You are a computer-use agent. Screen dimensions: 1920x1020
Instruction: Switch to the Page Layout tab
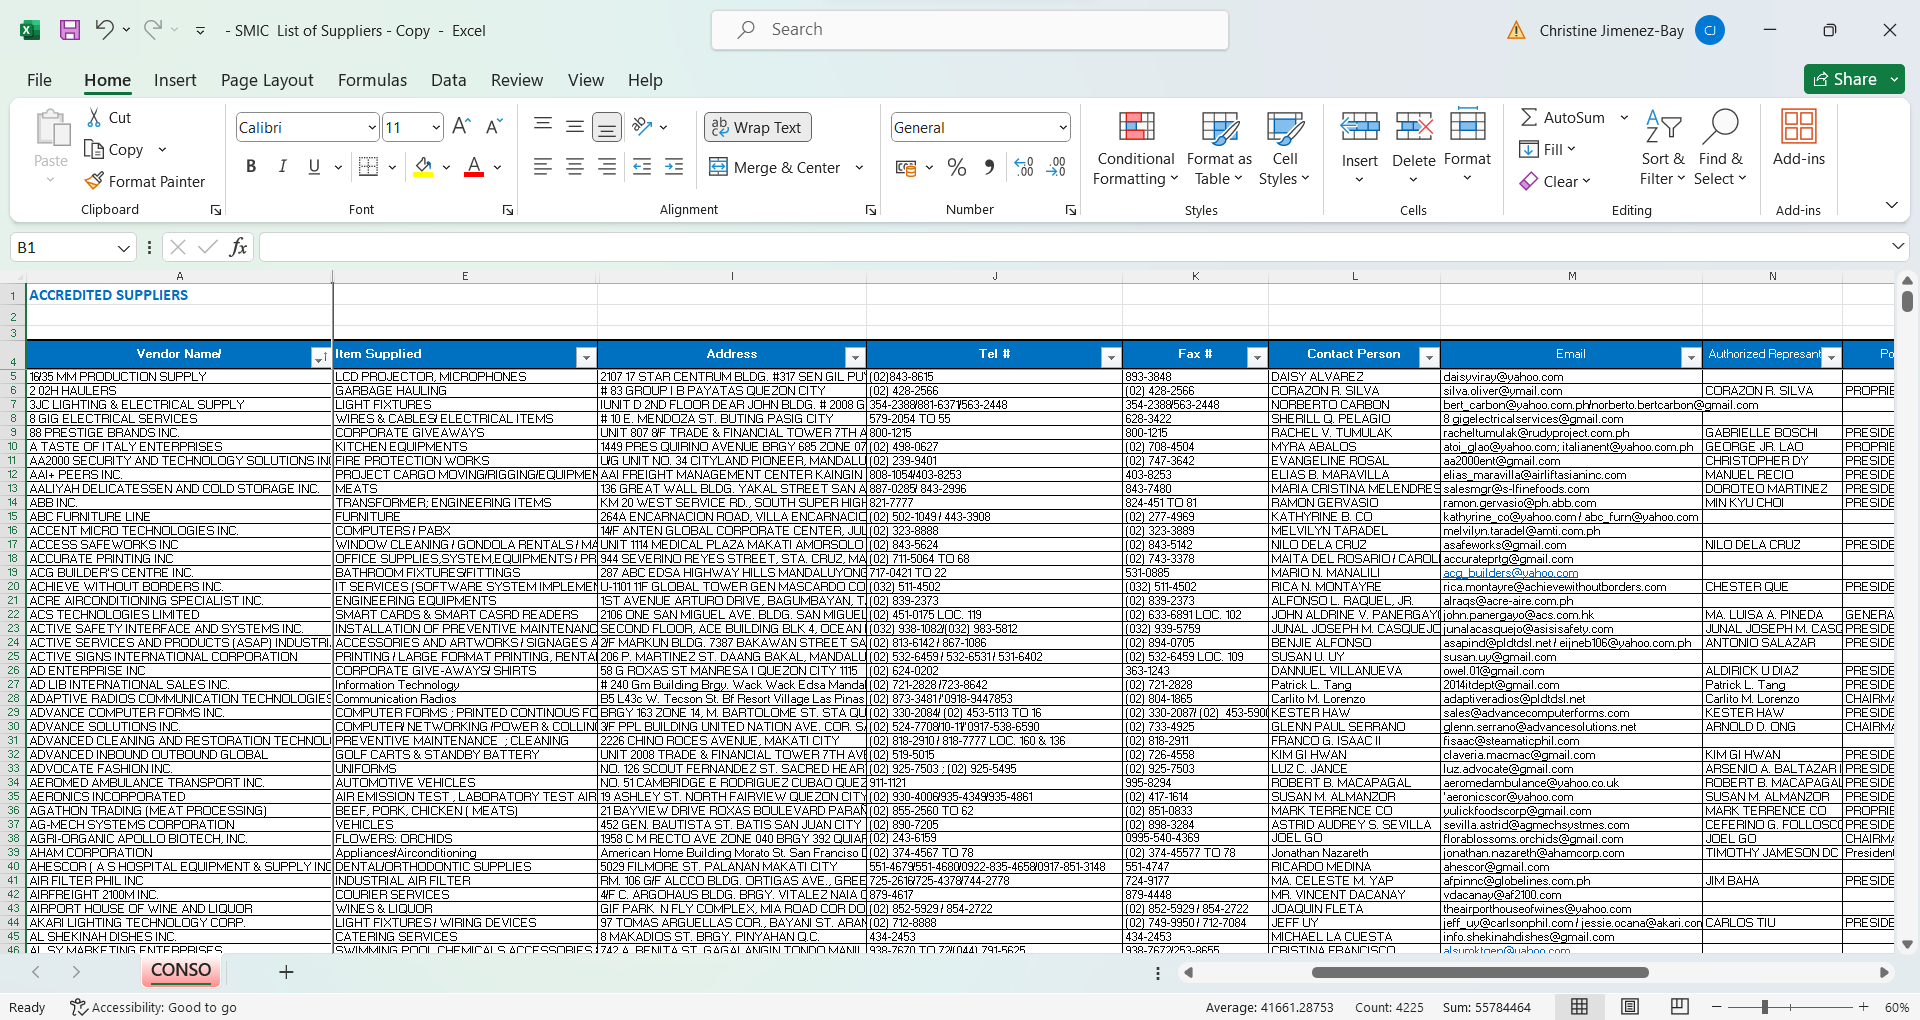pos(267,80)
